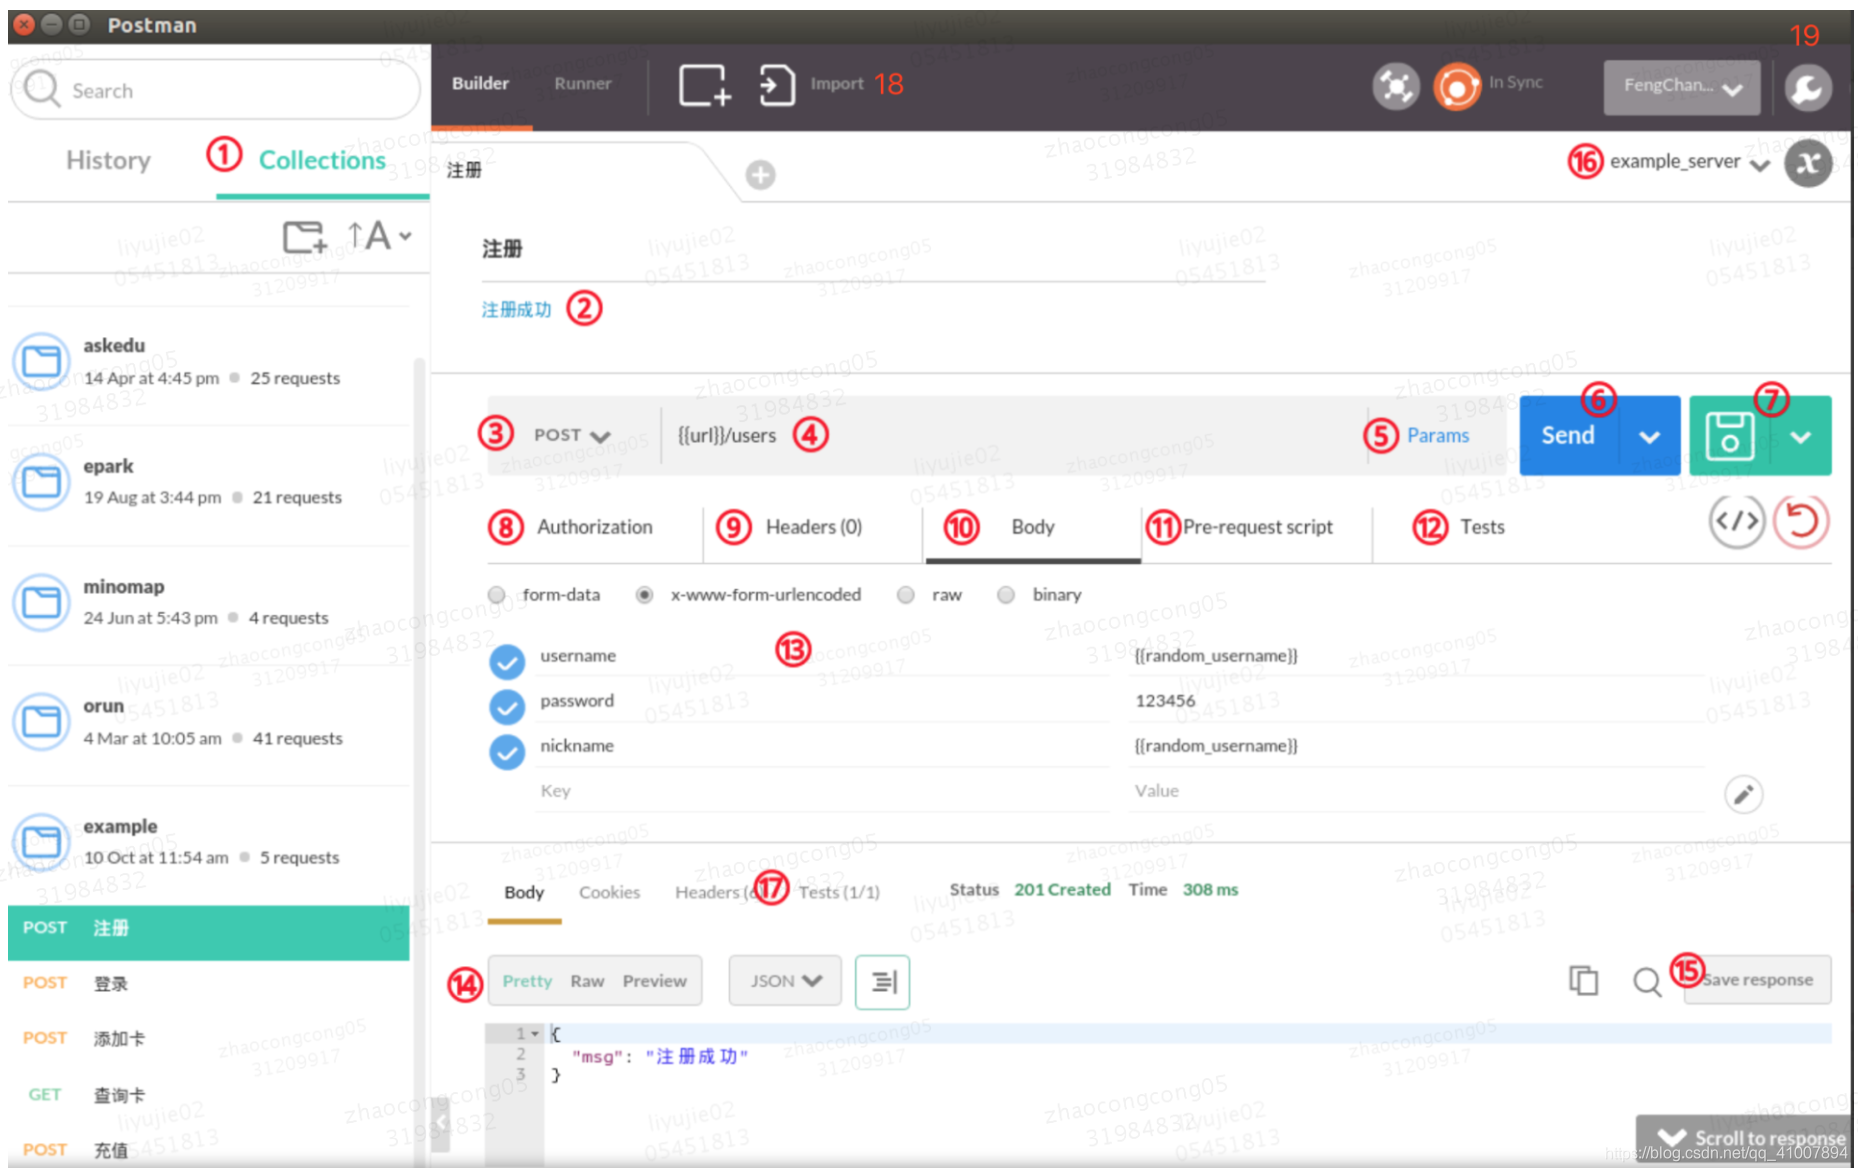Uncheck the username parameter checkbox
This screenshot has height=1172, width=1858.
tap(507, 661)
